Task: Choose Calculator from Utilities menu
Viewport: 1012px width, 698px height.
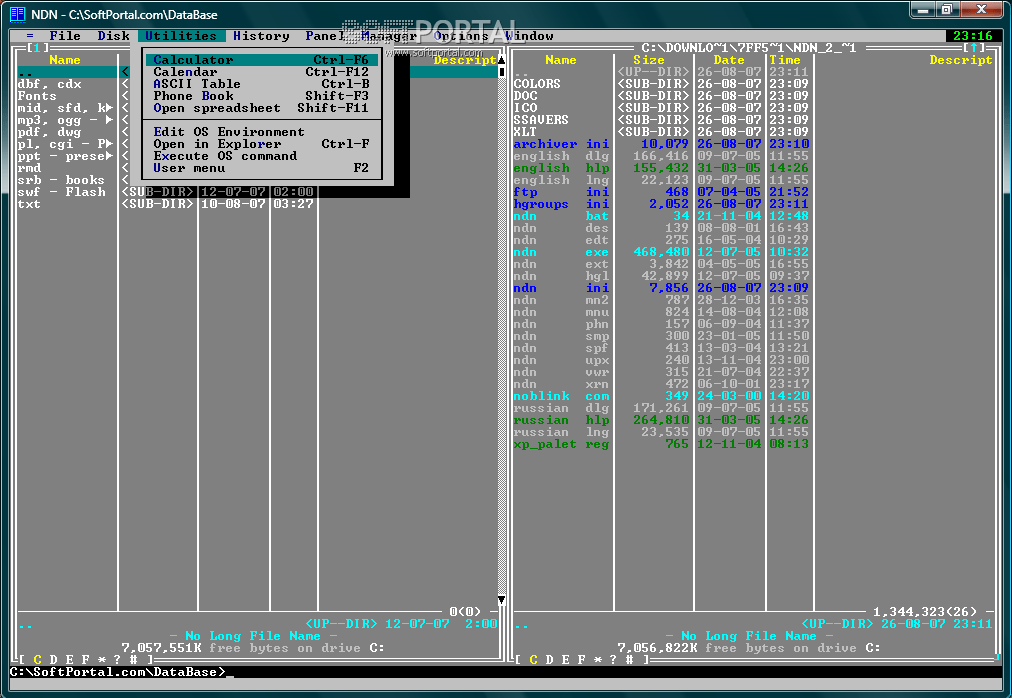Action: (x=261, y=60)
